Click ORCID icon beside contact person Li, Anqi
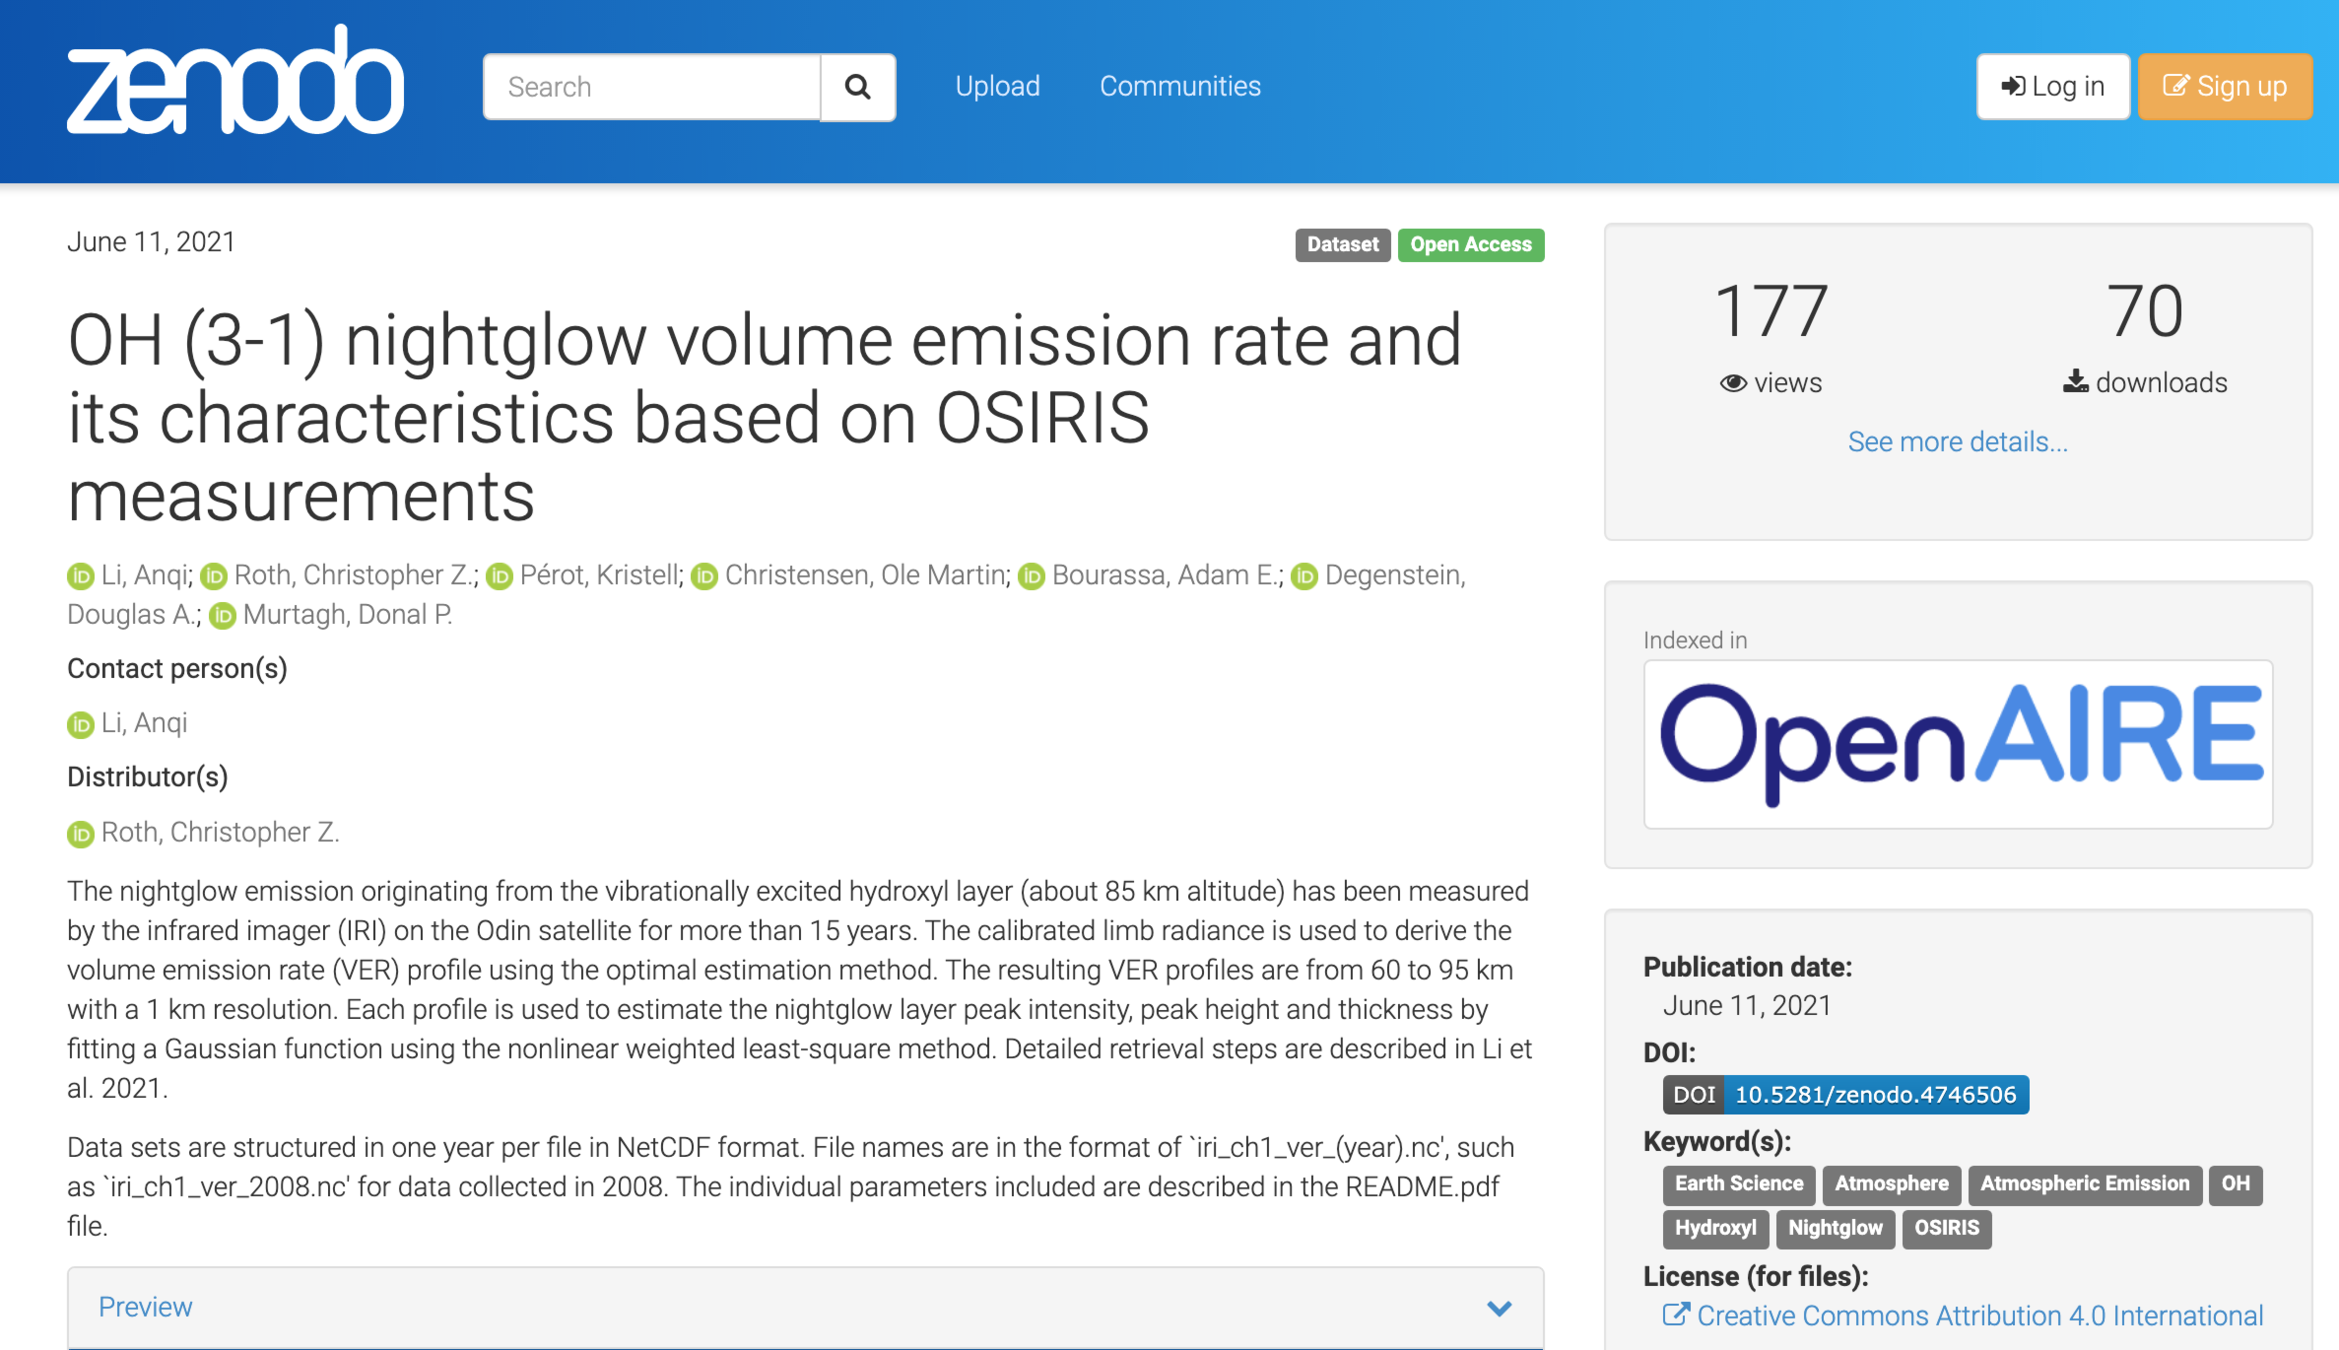 80,724
